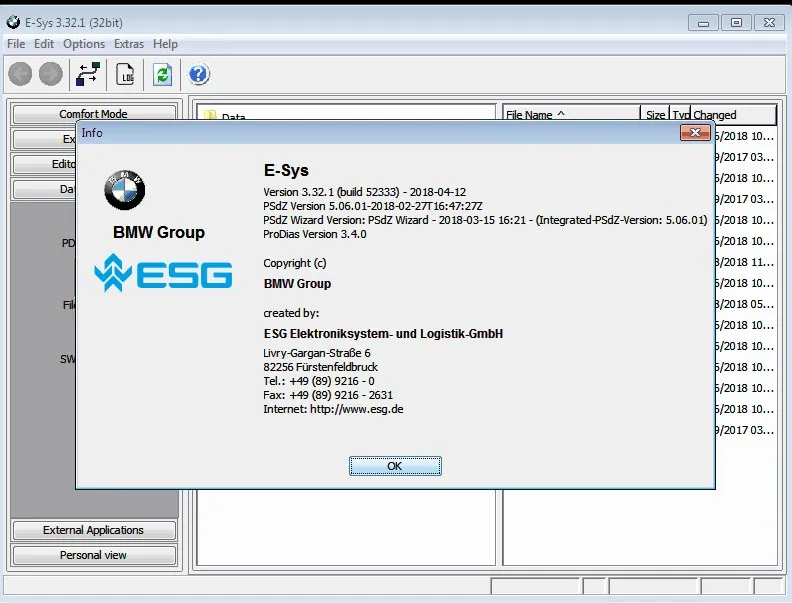This screenshot has height=603, width=792.
Task: Maximize the E-Sys main window
Action: (x=736, y=23)
